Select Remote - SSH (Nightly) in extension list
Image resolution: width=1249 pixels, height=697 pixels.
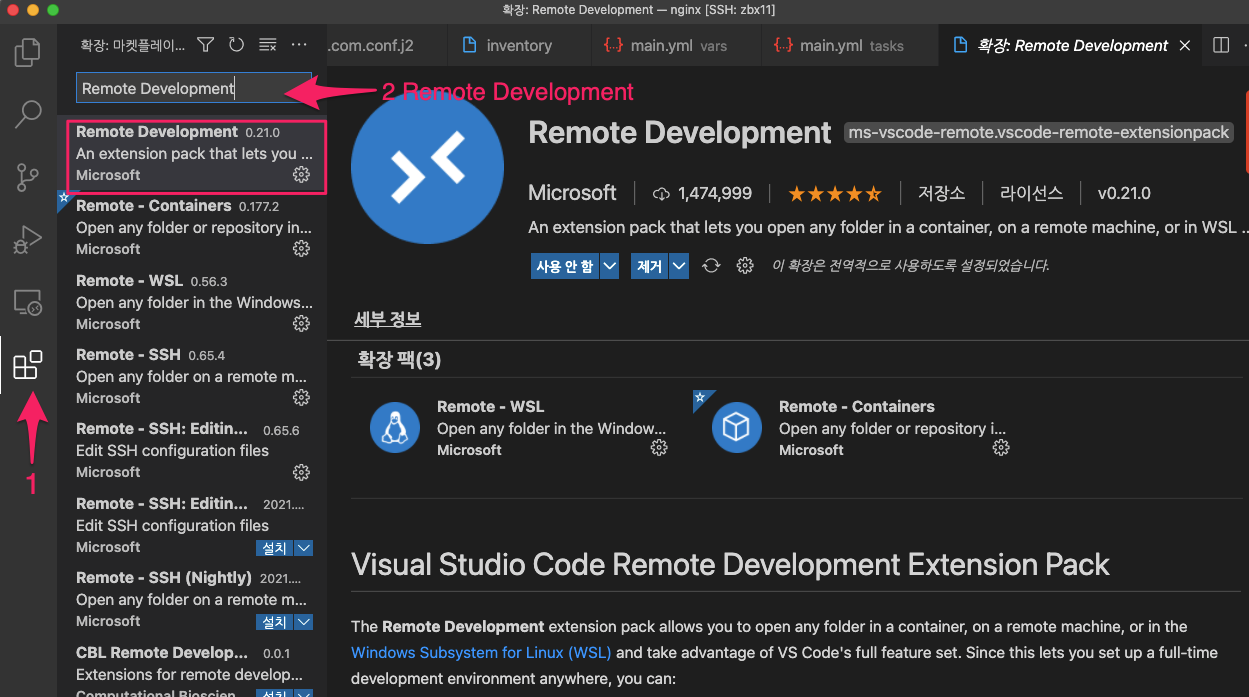click(194, 599)
